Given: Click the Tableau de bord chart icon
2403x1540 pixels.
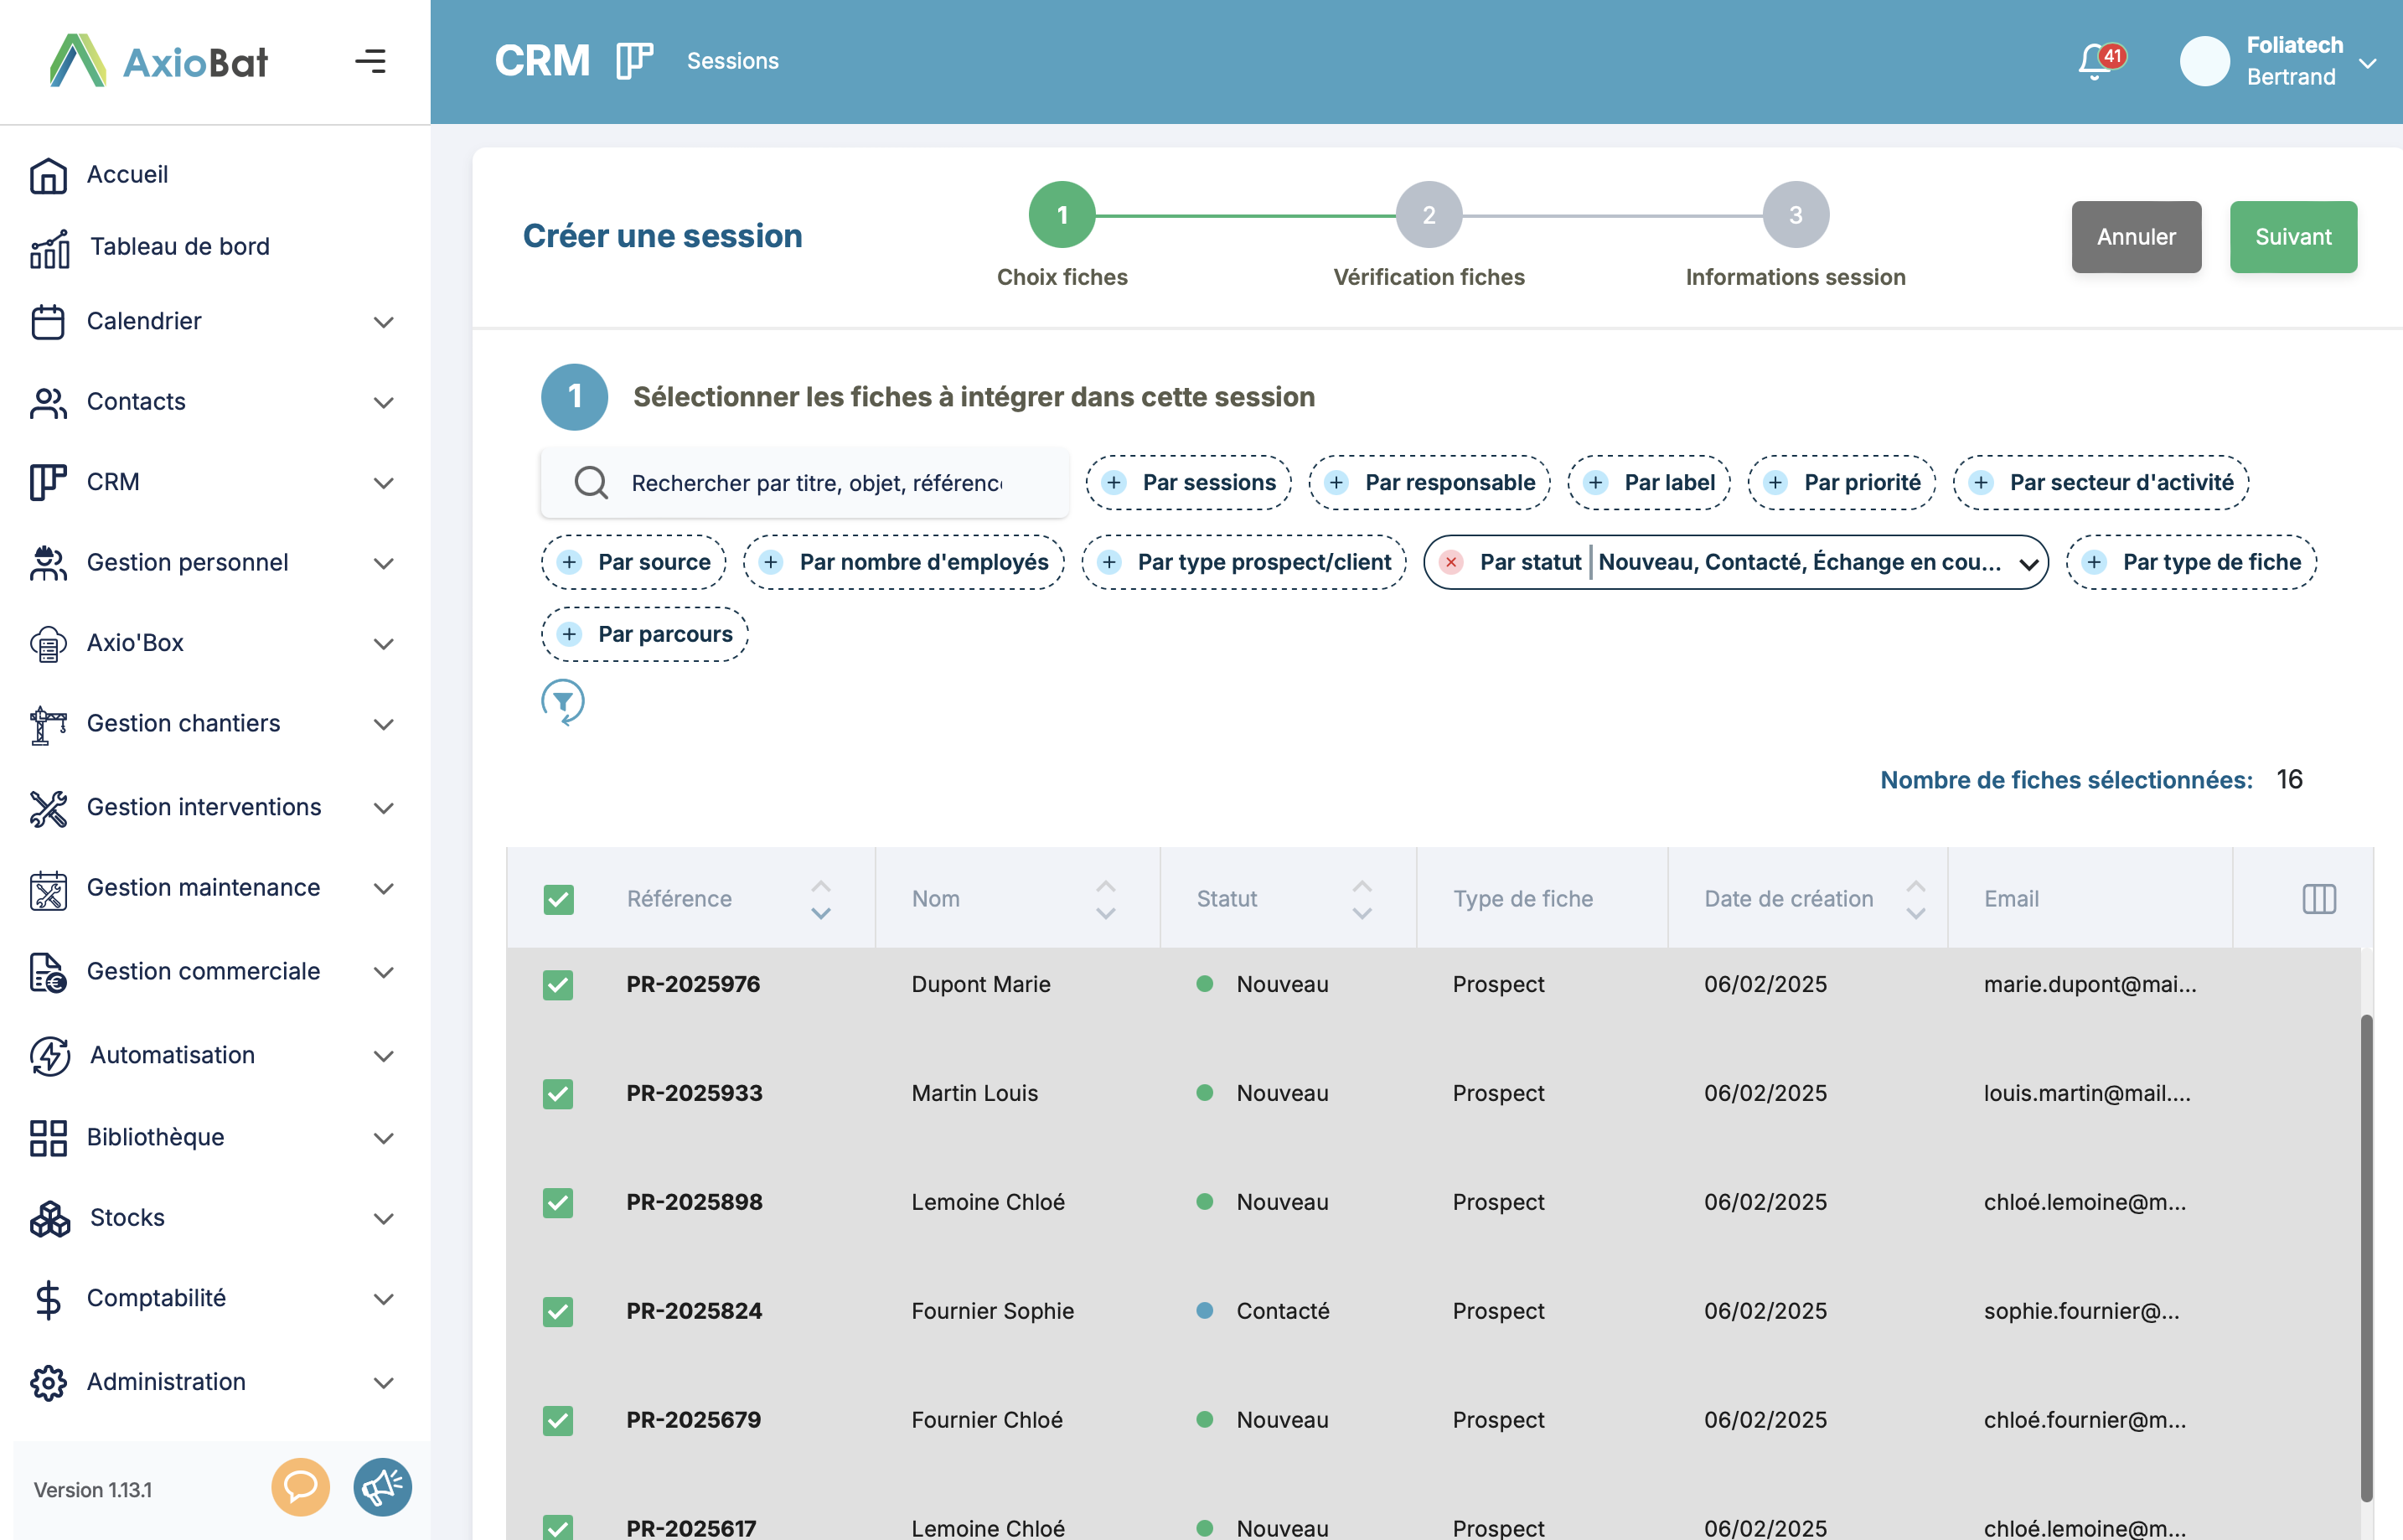Looking at the screenshot, I should coord(49,248).
